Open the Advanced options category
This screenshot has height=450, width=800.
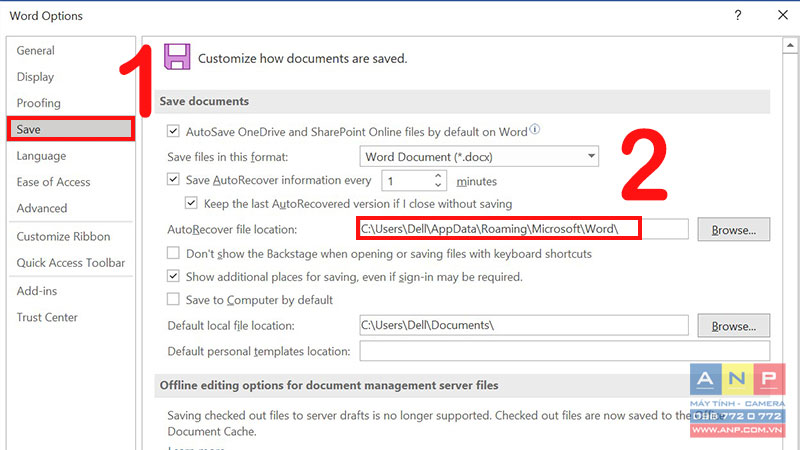42,208
